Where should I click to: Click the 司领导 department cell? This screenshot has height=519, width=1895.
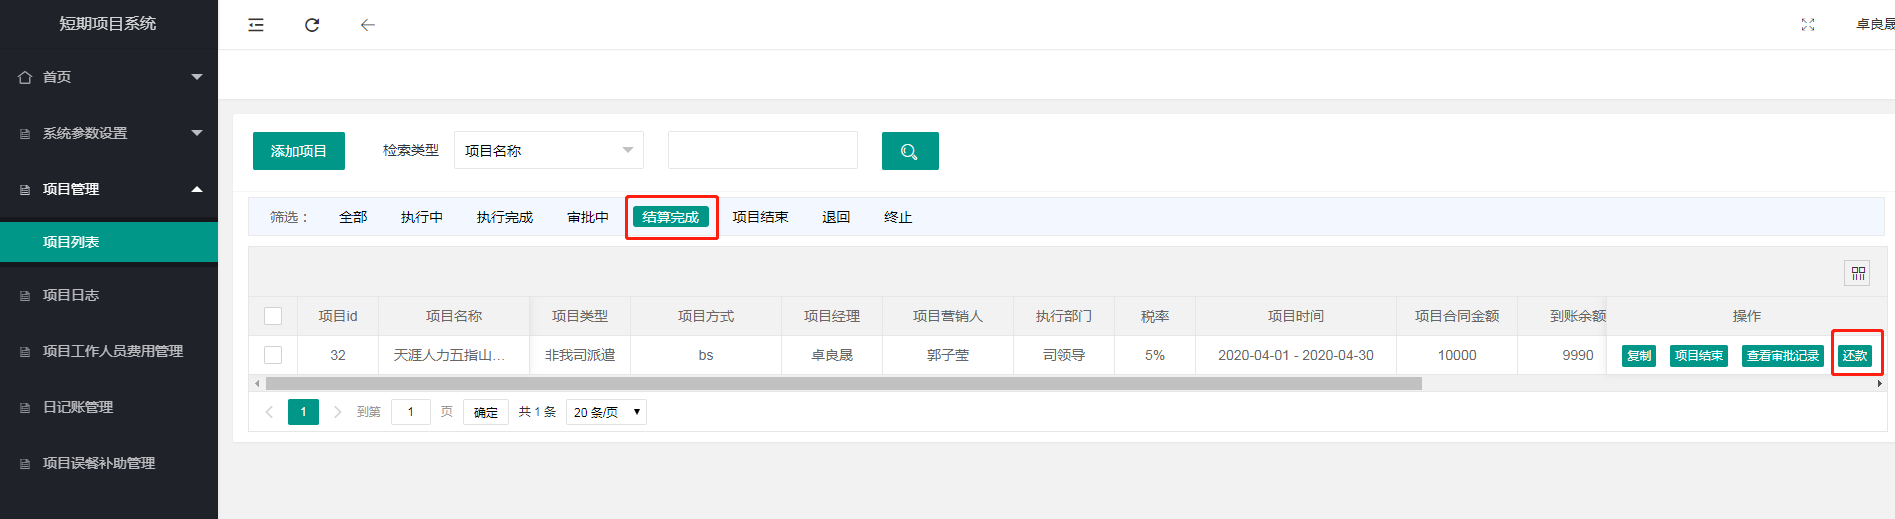click(x=1064, y=355)
